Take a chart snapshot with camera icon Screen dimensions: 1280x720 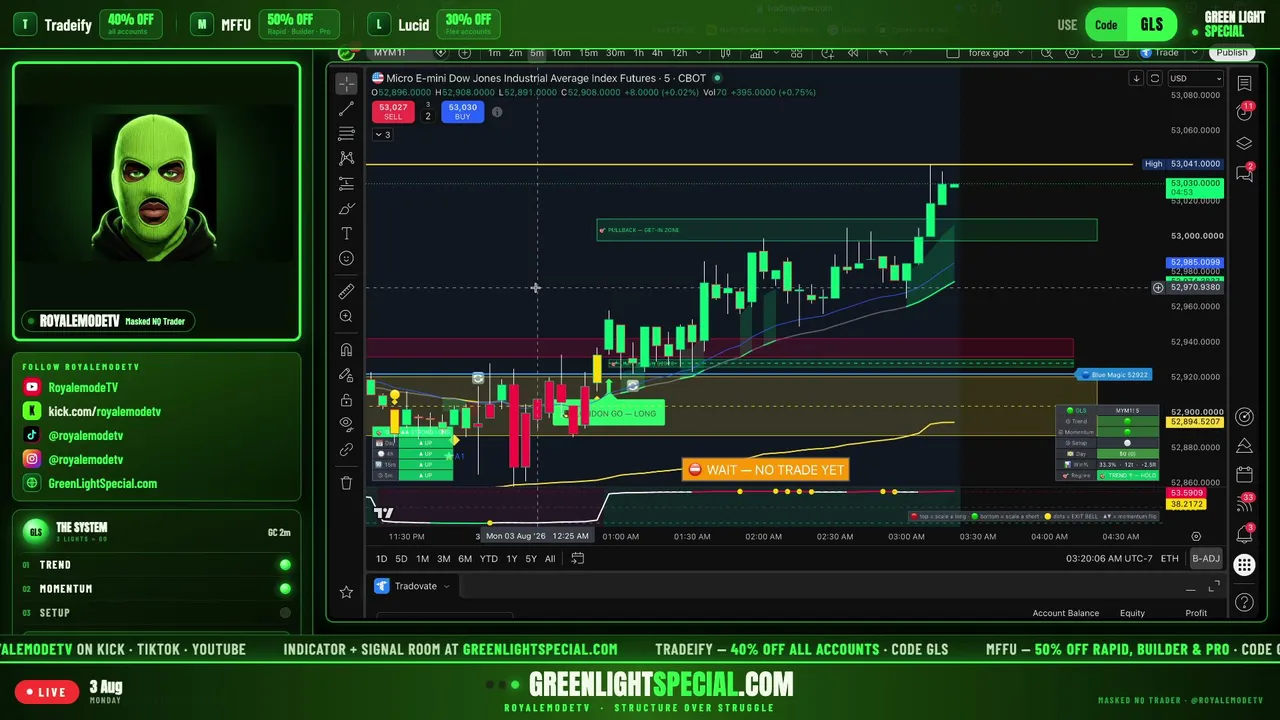point(1120,52)
